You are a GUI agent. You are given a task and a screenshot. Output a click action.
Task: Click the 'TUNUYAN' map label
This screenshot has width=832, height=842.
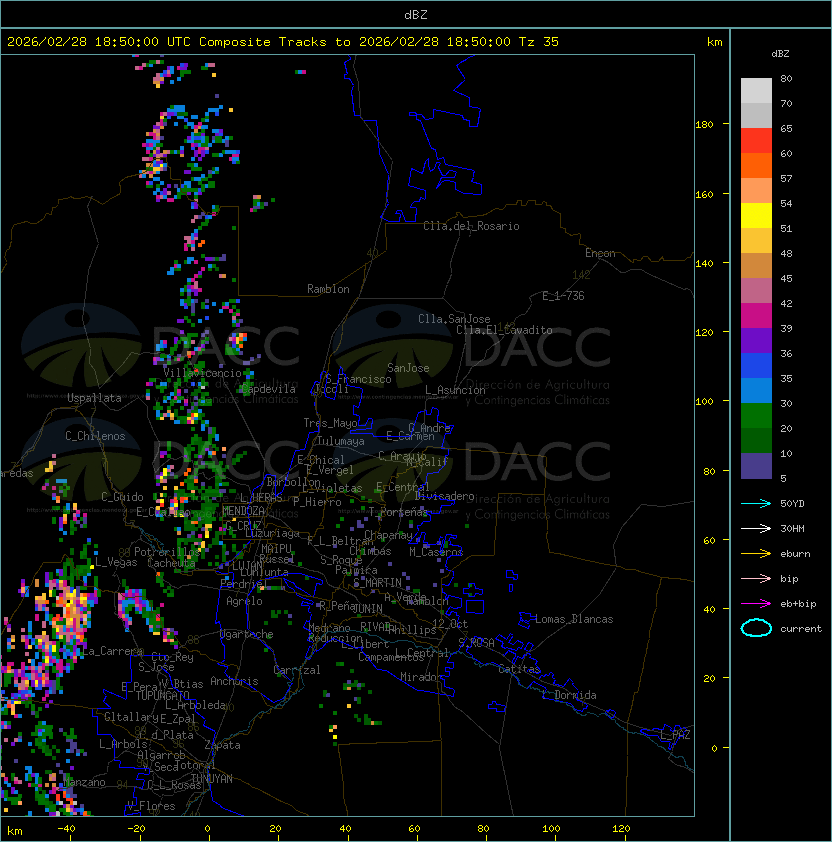tap(212, 779)
